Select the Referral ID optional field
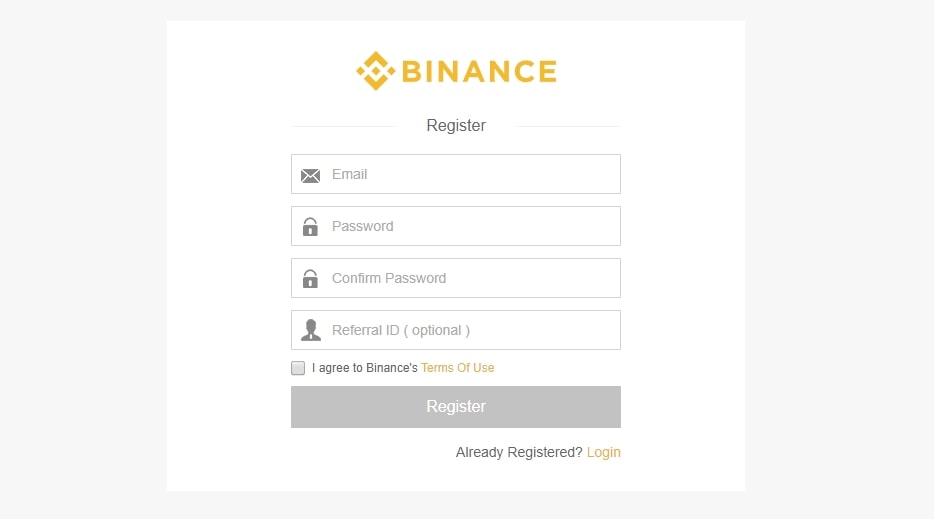This screenshot has height=519, width=934. (456, 330)
